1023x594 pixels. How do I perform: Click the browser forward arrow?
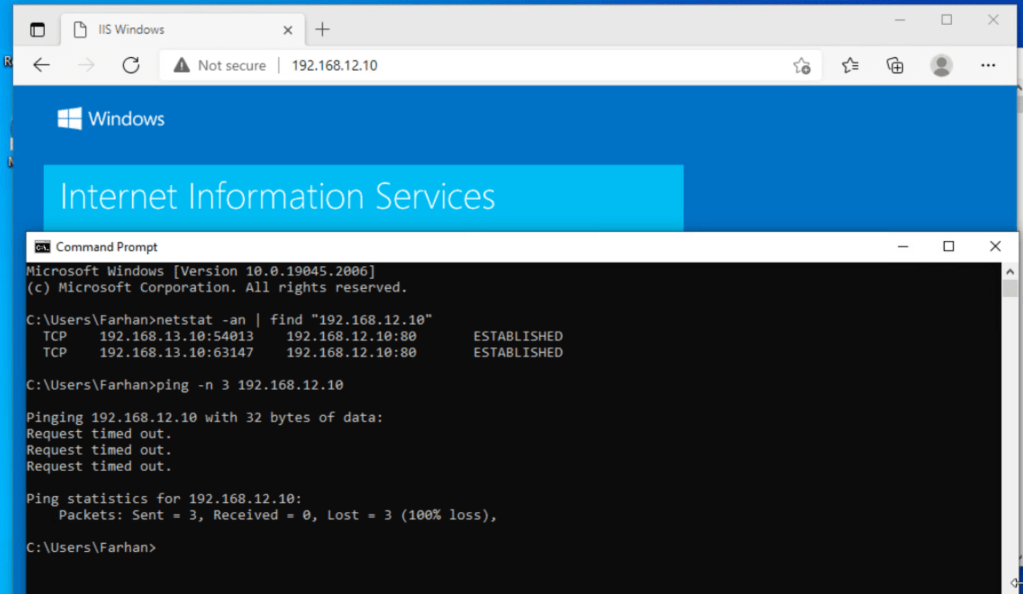point(86,65)
